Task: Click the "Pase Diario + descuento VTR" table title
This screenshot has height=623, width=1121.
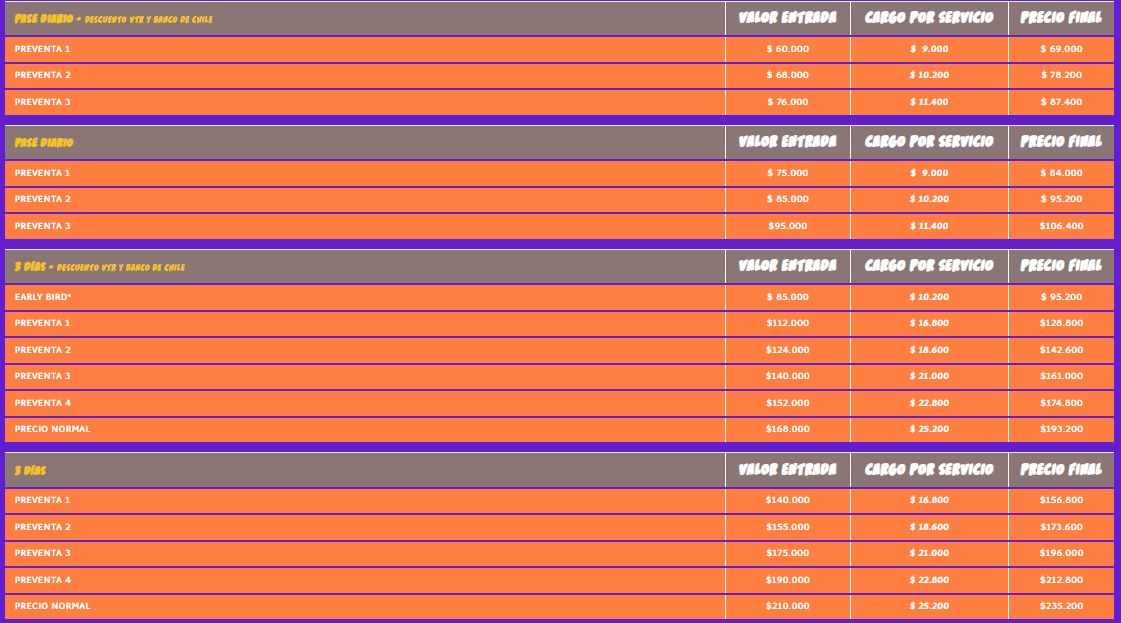Action: (113, 19)
